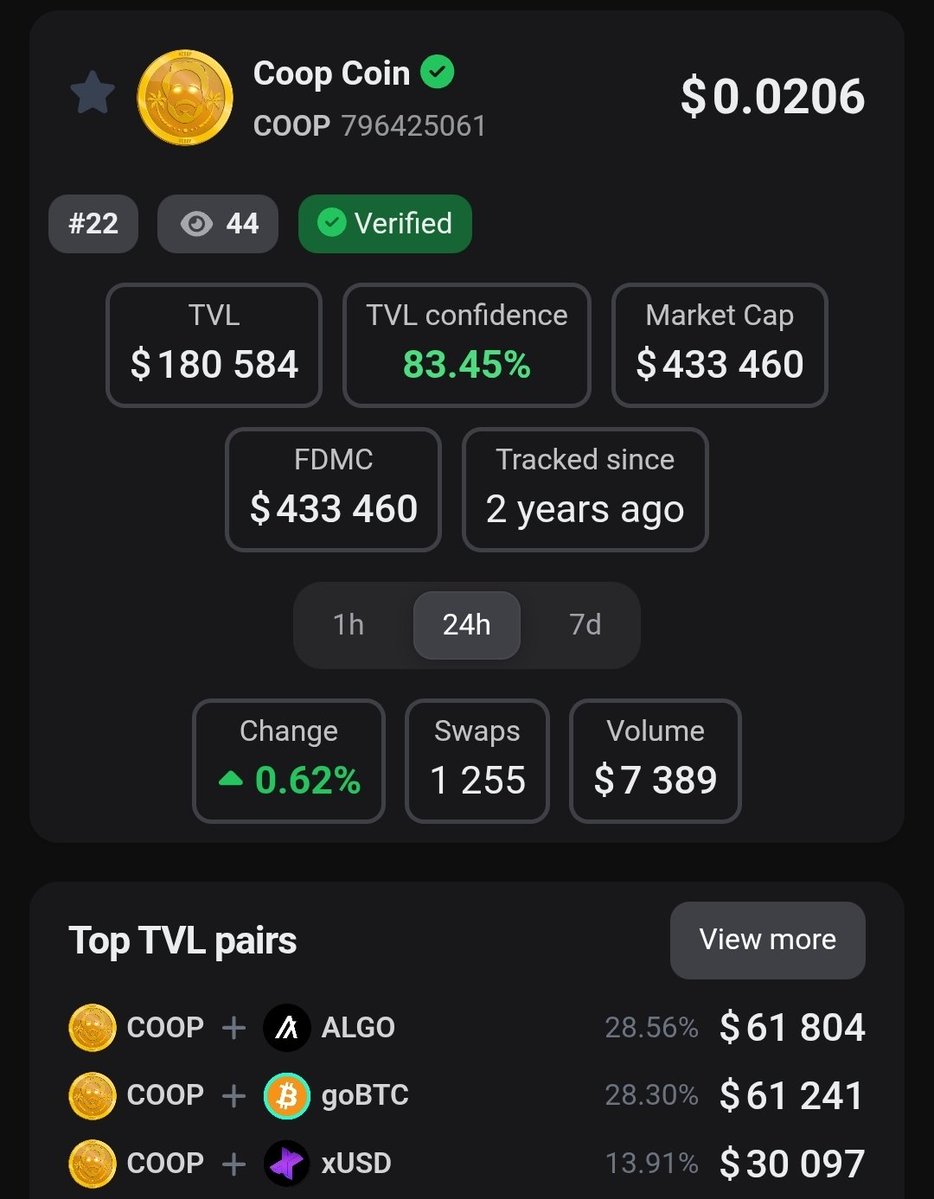Image resolution: width=934 pixels, height=1199 pixels.
Task: Toggle the favorite star for Coop Coin
Action: click(93, 93)
